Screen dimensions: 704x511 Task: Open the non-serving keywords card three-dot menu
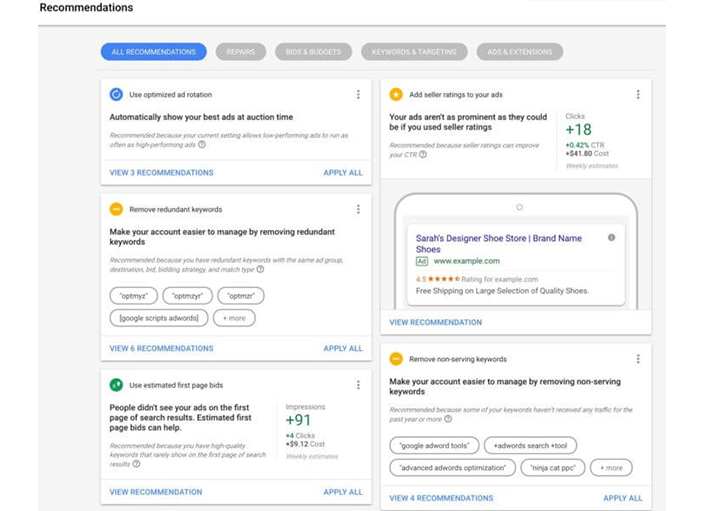(x=638, y=359)
